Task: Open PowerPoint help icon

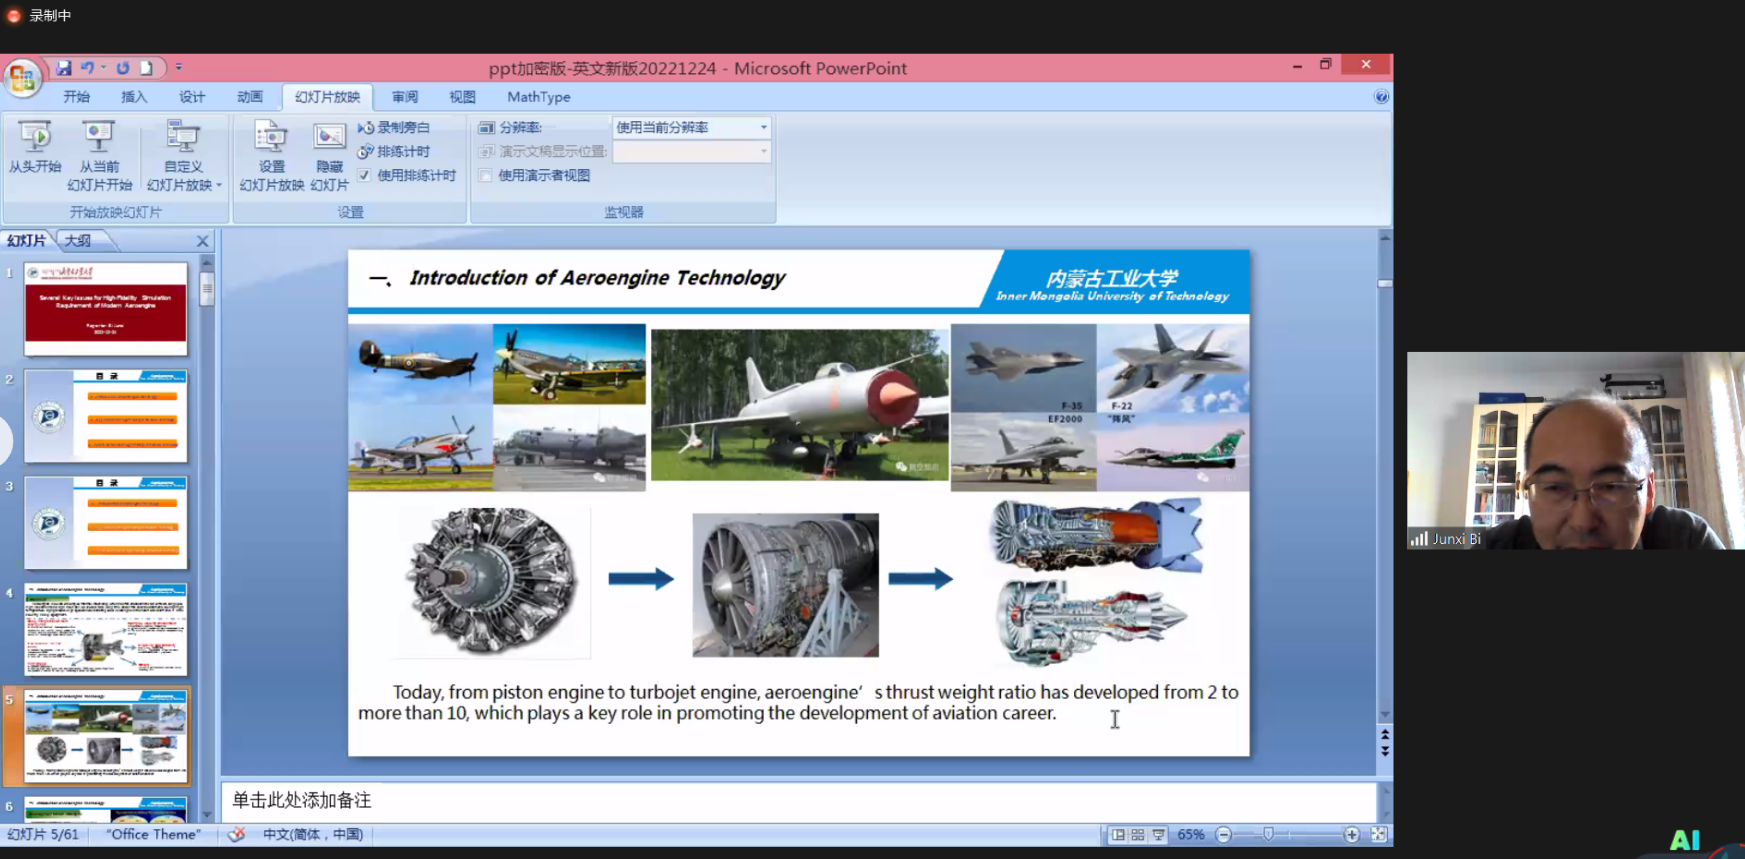Action: coord(1381,97)
